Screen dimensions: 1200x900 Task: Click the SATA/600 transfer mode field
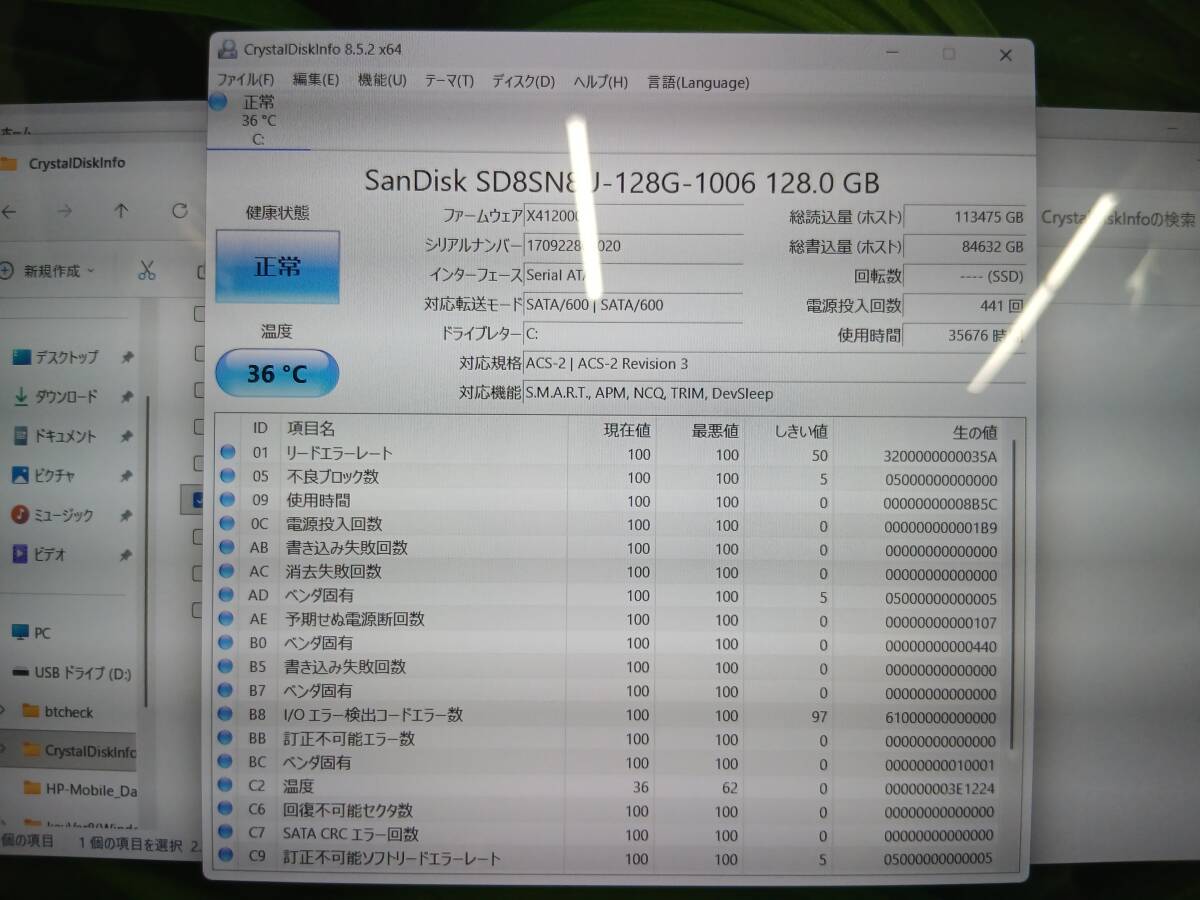[634, 305]
